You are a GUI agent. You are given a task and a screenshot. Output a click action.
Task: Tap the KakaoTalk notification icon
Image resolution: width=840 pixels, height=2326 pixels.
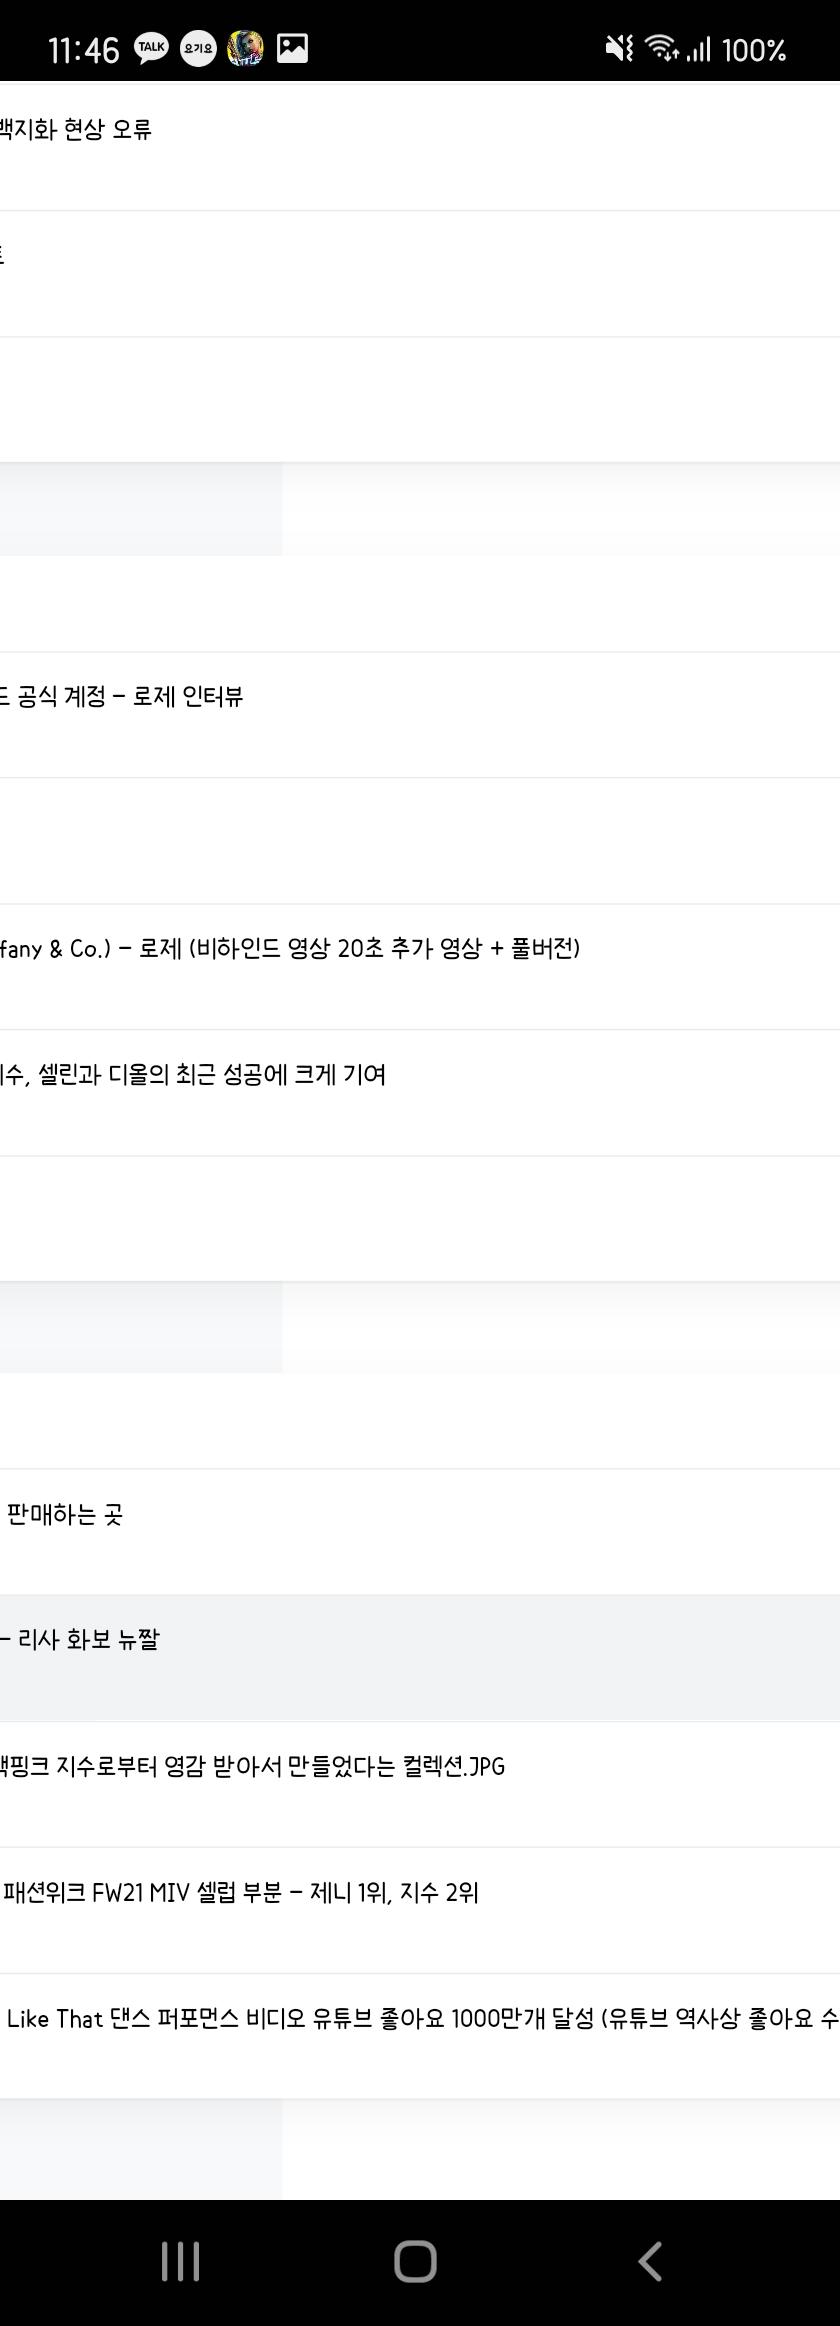pyautogui.click(x=152, y=48)
